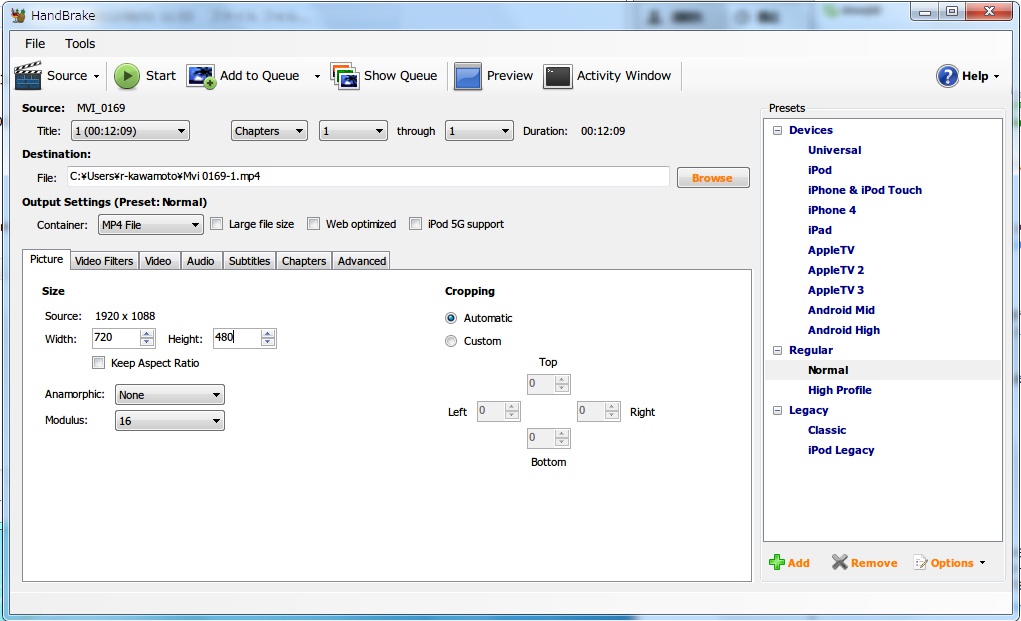Select the Automatic cropping radio button
Screen dimensions: 1021x621
(451, 318)
